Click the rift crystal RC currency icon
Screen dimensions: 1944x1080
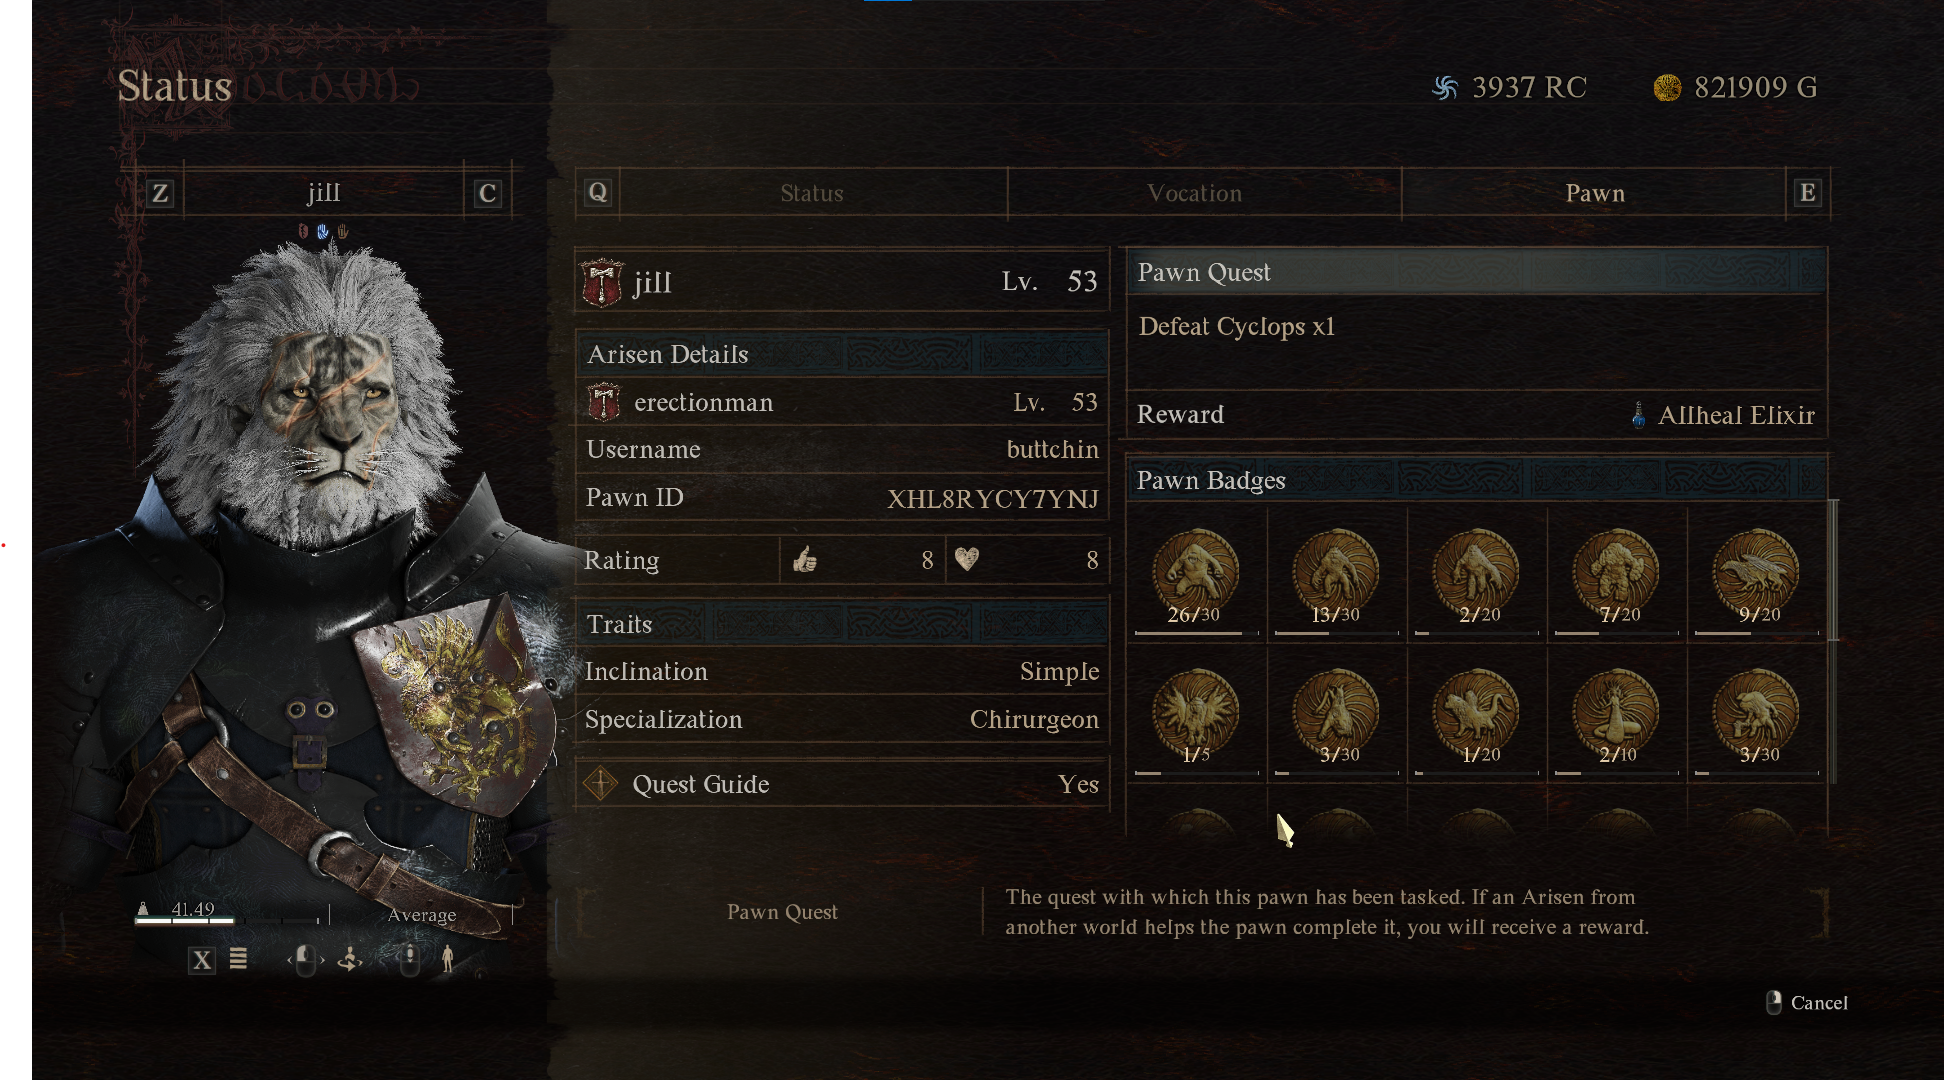tap(1445, 88)
